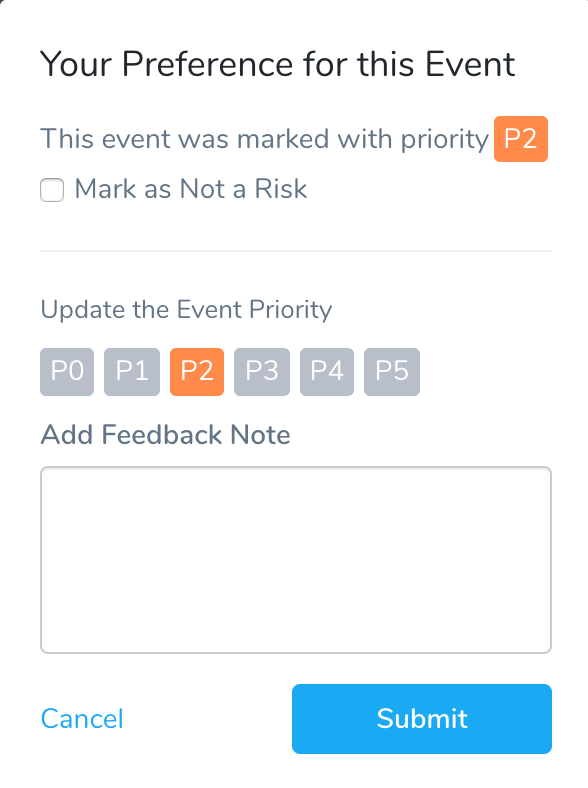Click the word Preference in the dialog title
The image size is (588, 788).
tap(208, 65)
